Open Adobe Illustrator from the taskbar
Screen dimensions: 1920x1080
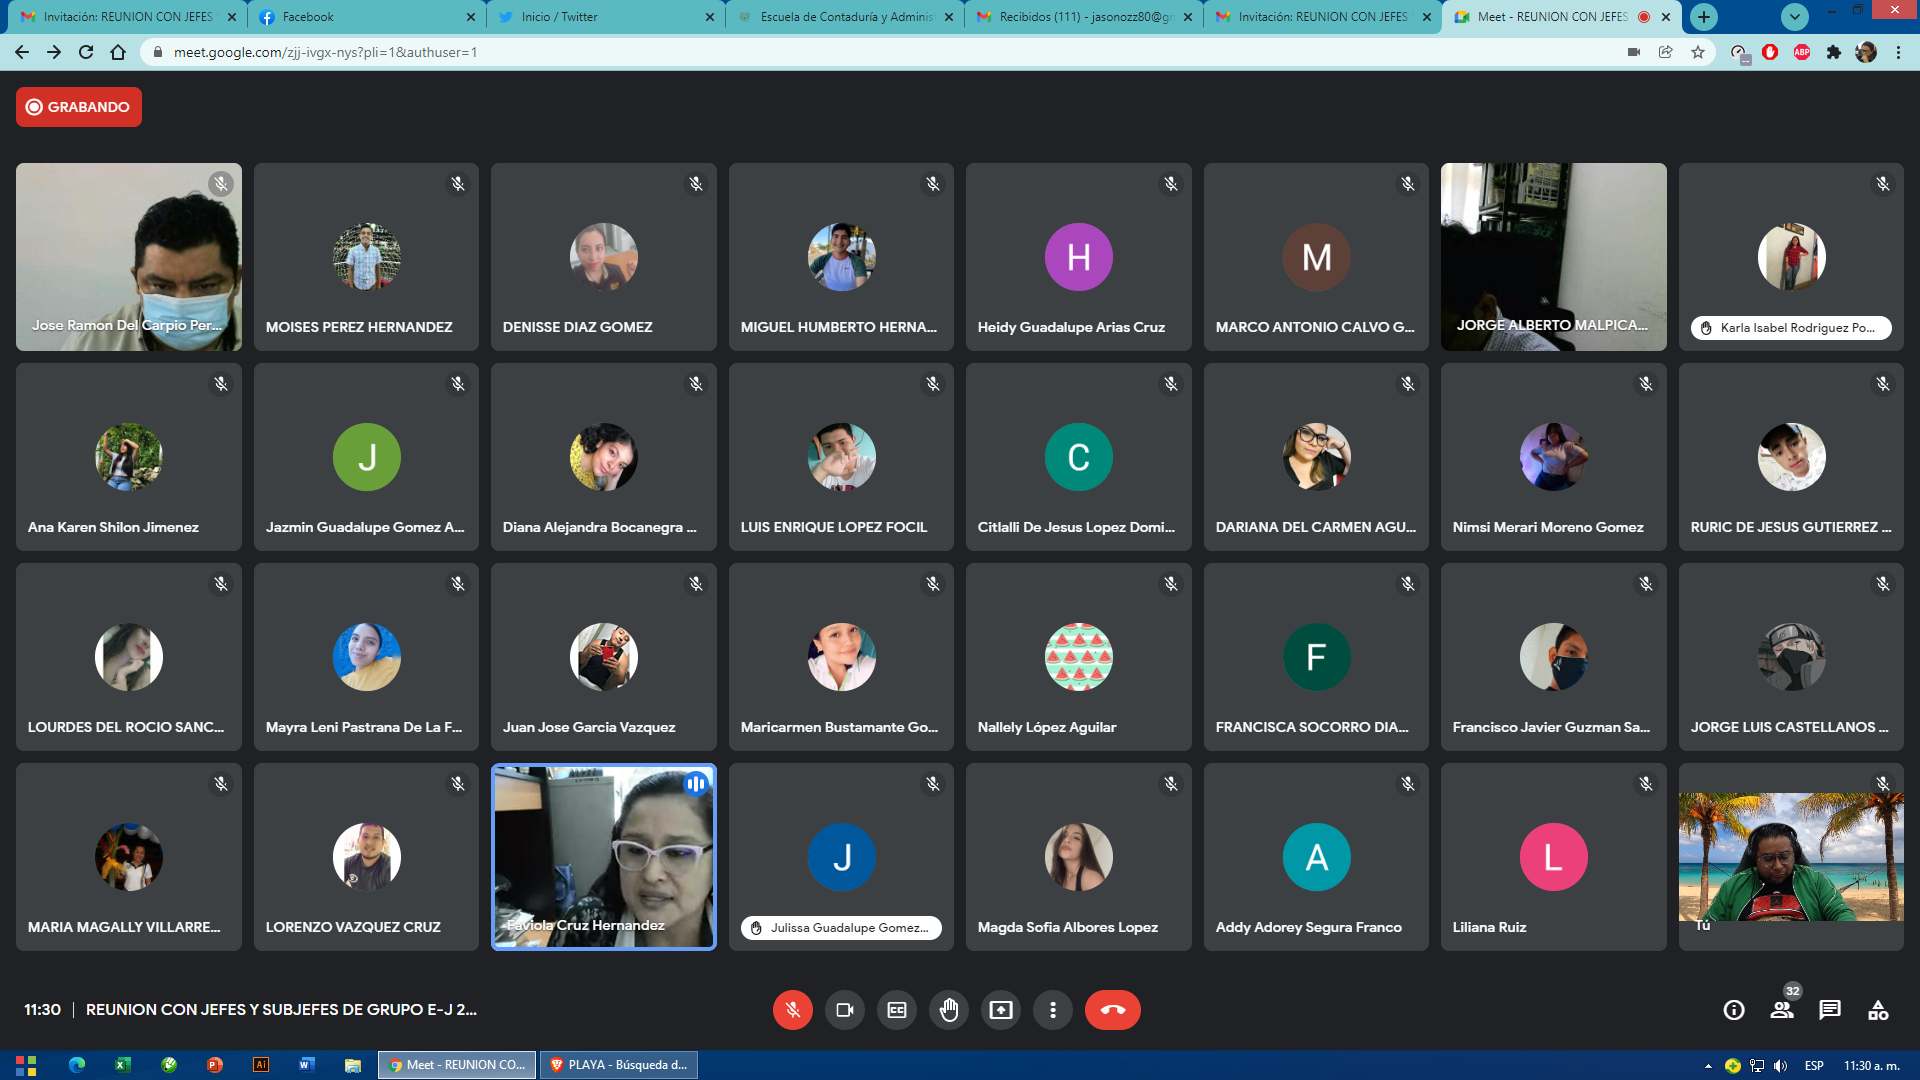[x=261, y=1065]
